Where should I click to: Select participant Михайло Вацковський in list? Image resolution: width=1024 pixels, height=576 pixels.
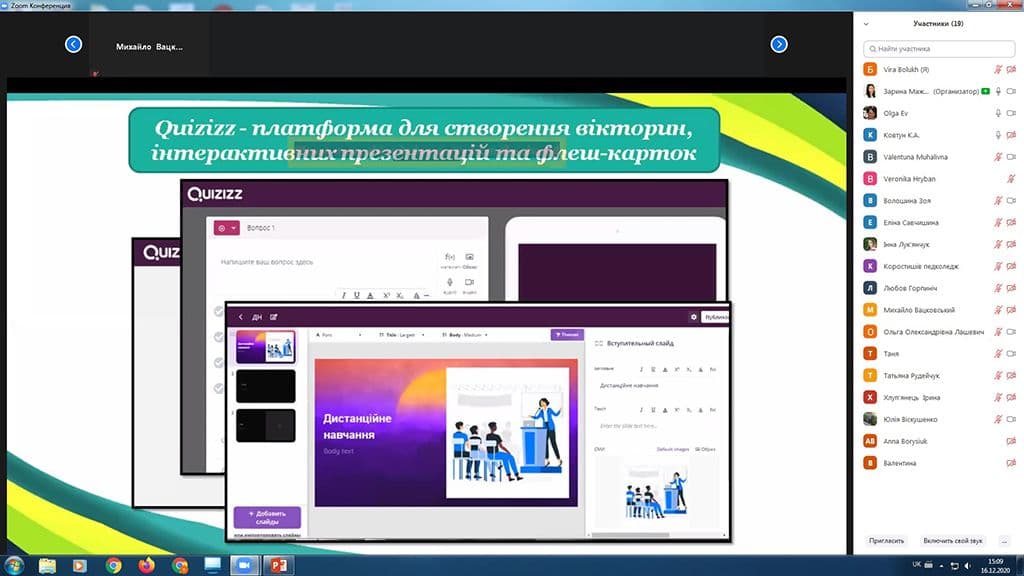coord(938,310)
